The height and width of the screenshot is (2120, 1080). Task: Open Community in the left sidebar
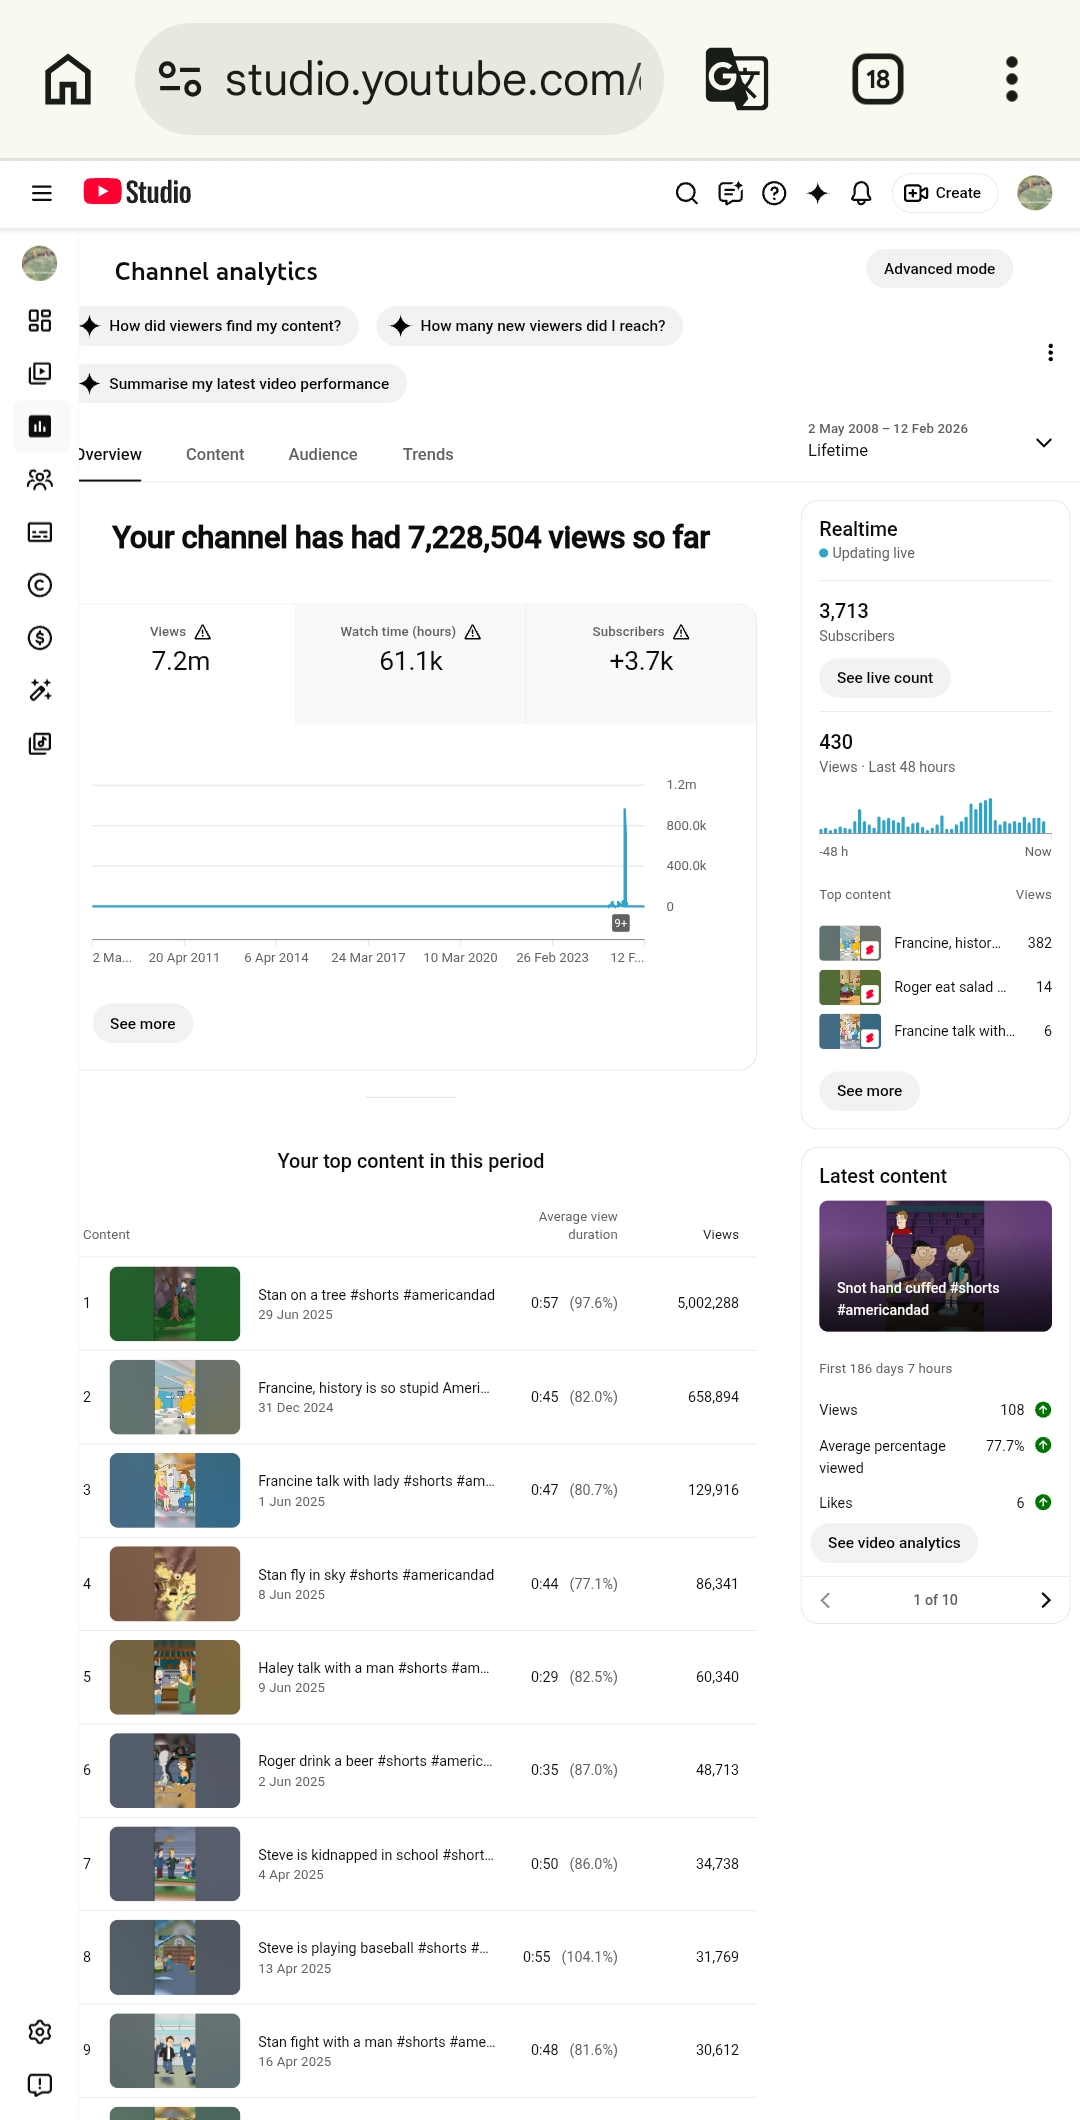[40, 480]
